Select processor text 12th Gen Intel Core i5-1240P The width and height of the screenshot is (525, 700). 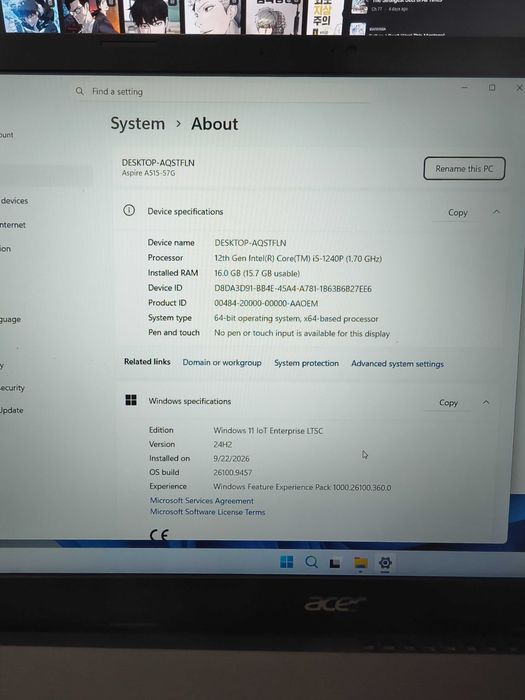[298, 258]
